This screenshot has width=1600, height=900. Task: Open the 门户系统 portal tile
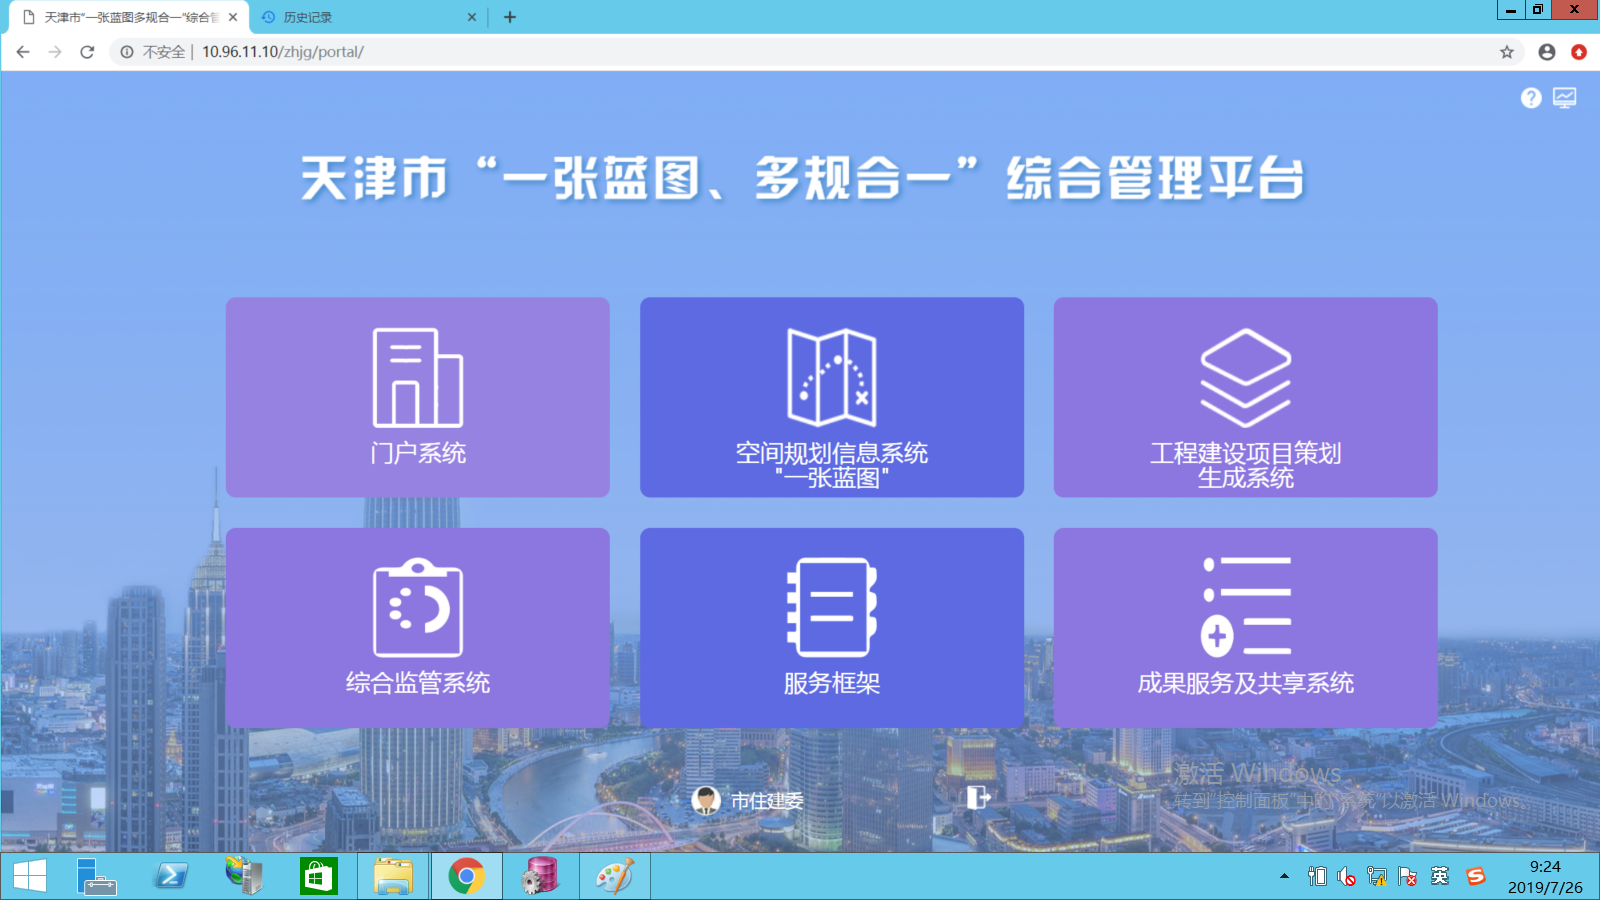pyautogui.click(x=417, y=397)
